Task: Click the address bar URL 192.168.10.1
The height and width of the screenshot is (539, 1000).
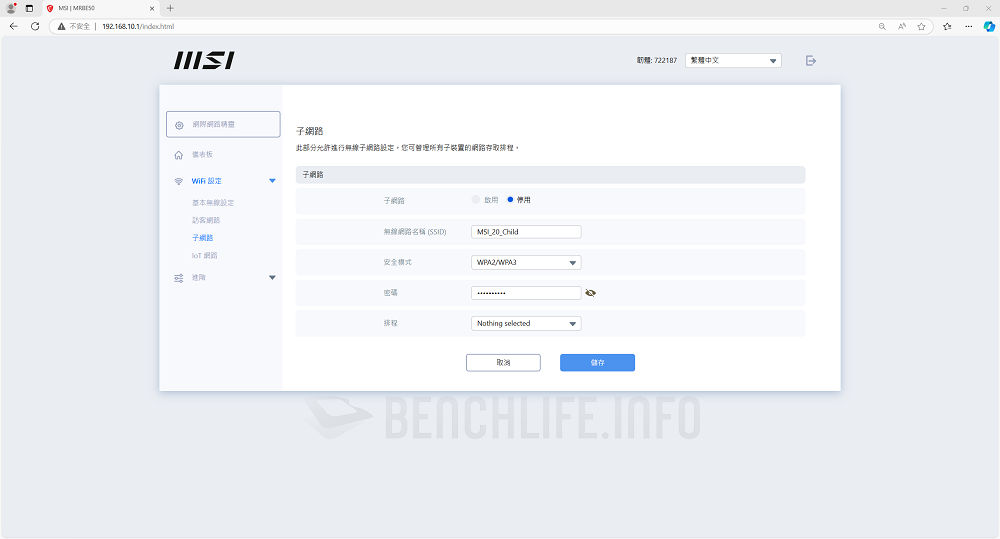Action: coord(138,26)
